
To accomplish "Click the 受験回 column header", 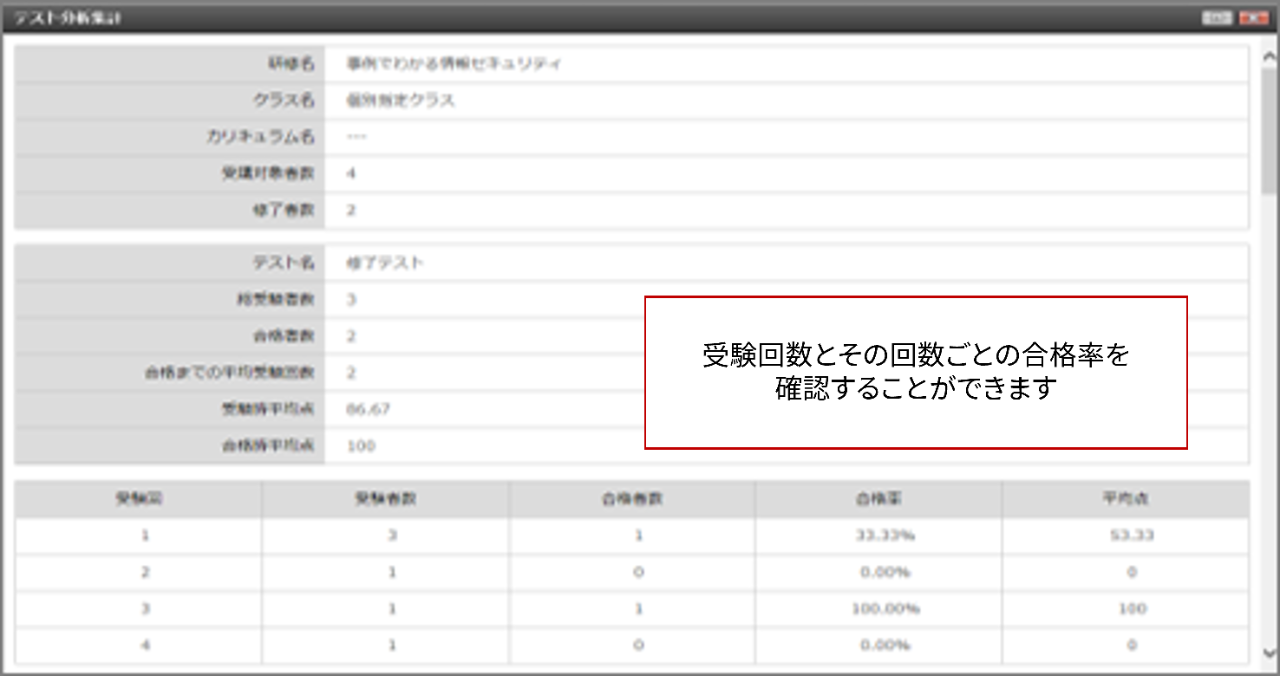I will [x=138, y=499].
